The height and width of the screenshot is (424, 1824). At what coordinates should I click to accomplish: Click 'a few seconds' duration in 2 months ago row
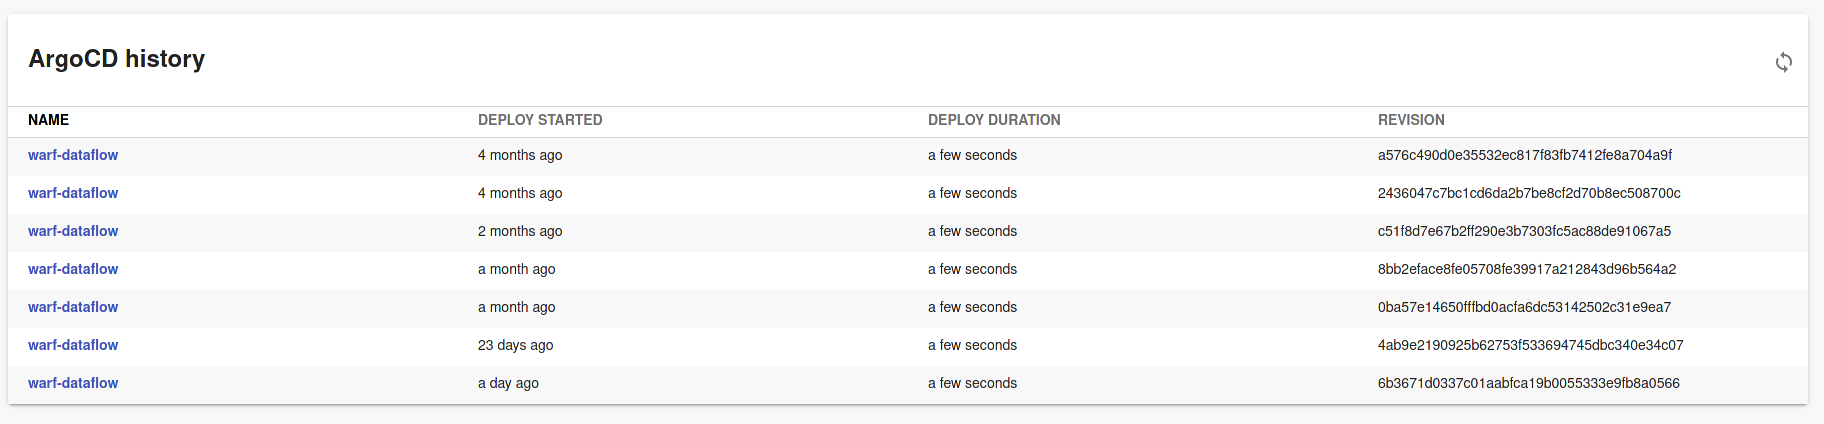972,231
